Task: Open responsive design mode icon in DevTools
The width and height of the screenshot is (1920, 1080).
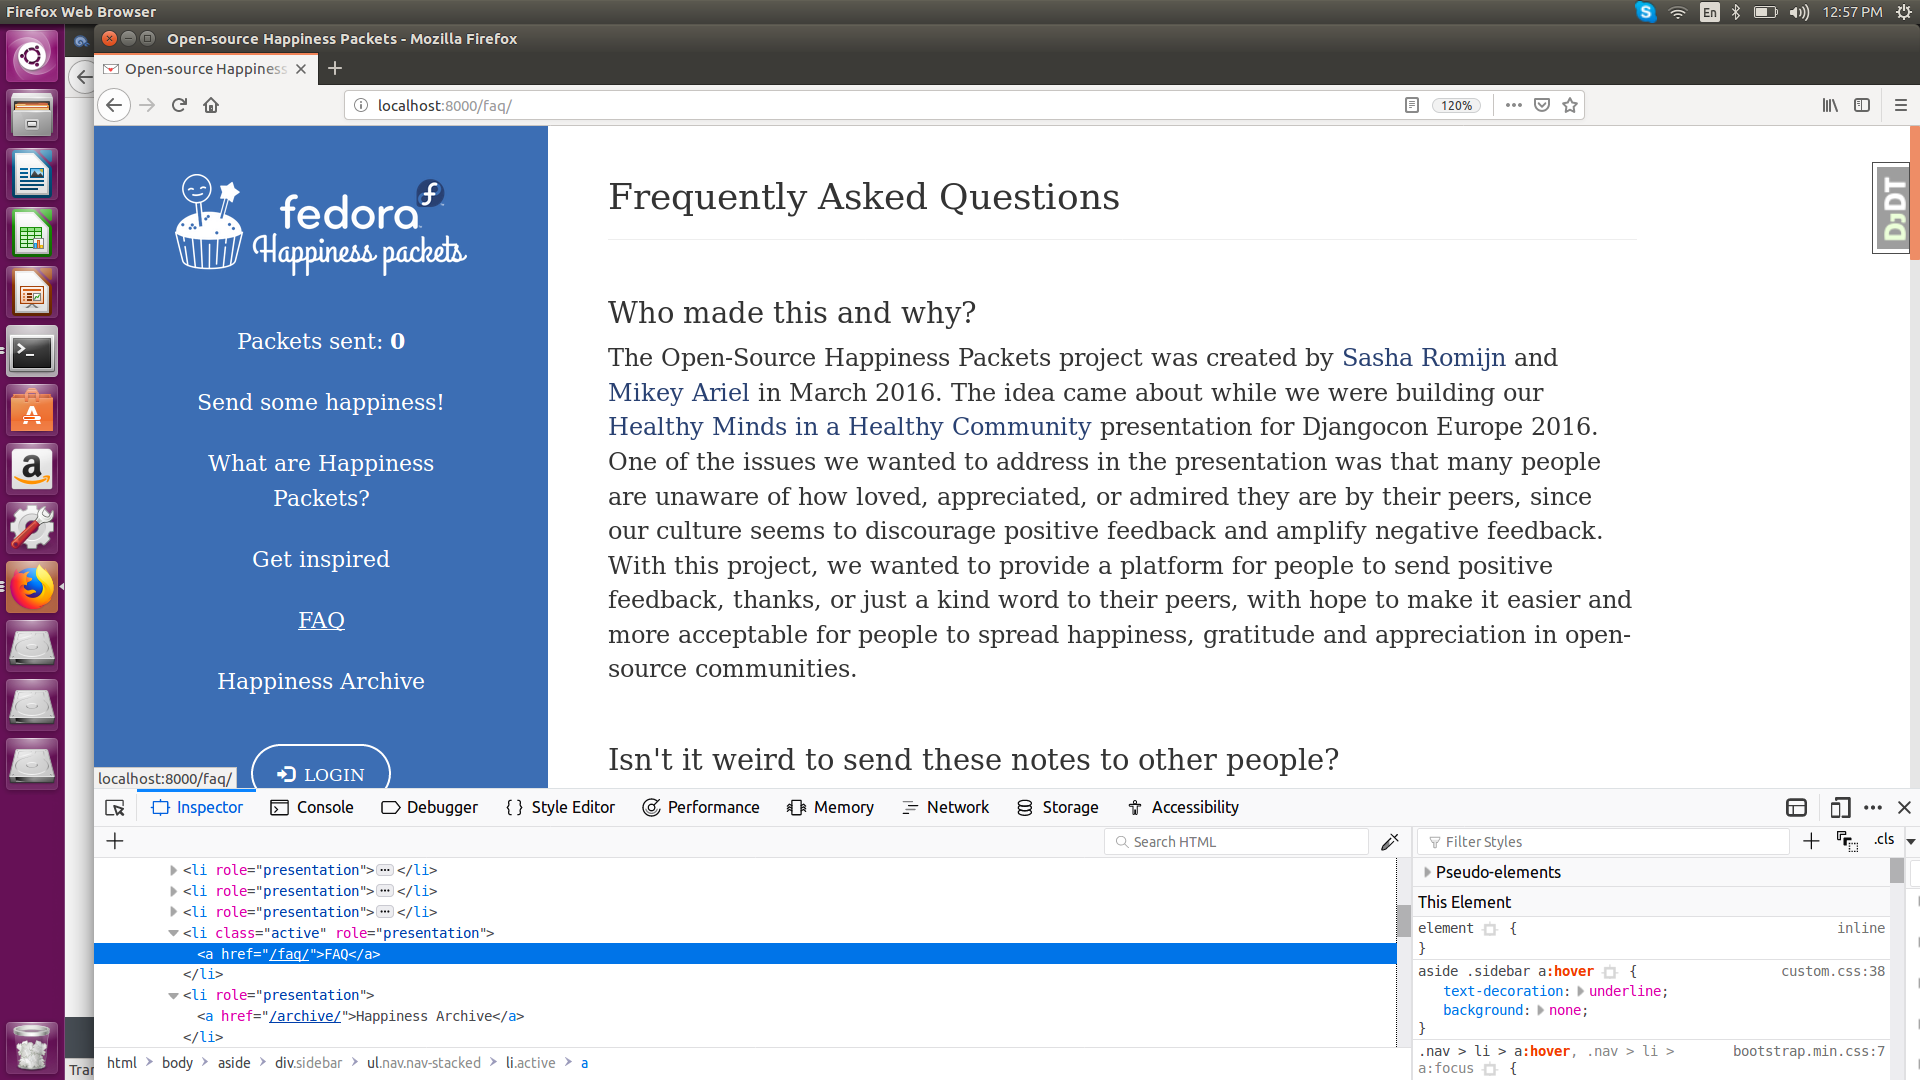Action: 1840,807
